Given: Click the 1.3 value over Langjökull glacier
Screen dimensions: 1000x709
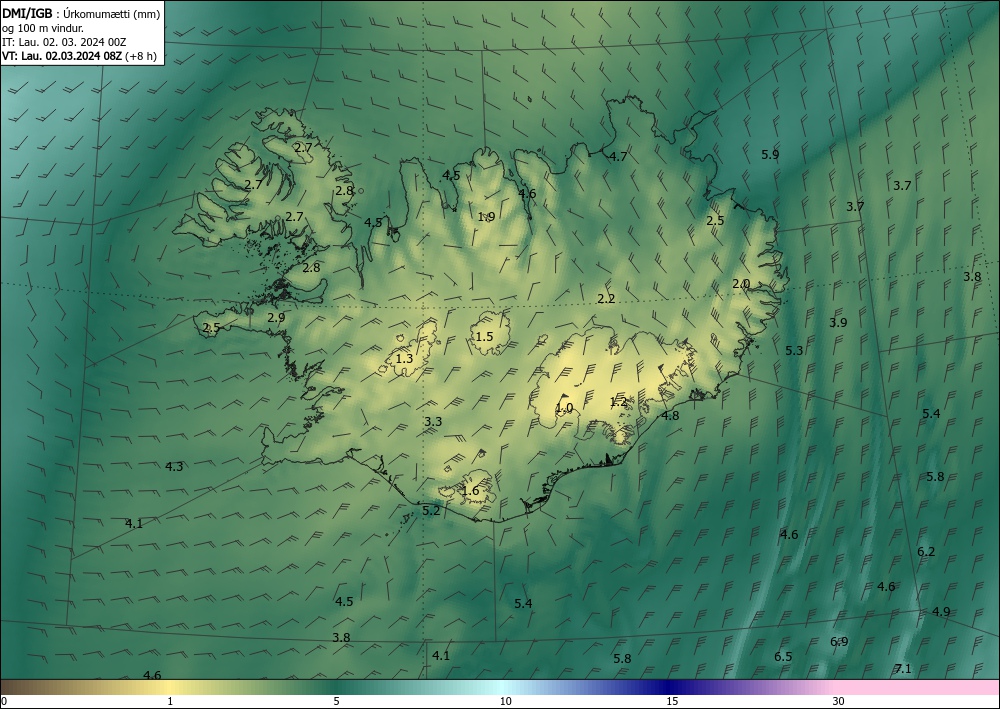Looking at the screenshot, I should (404, 359).
